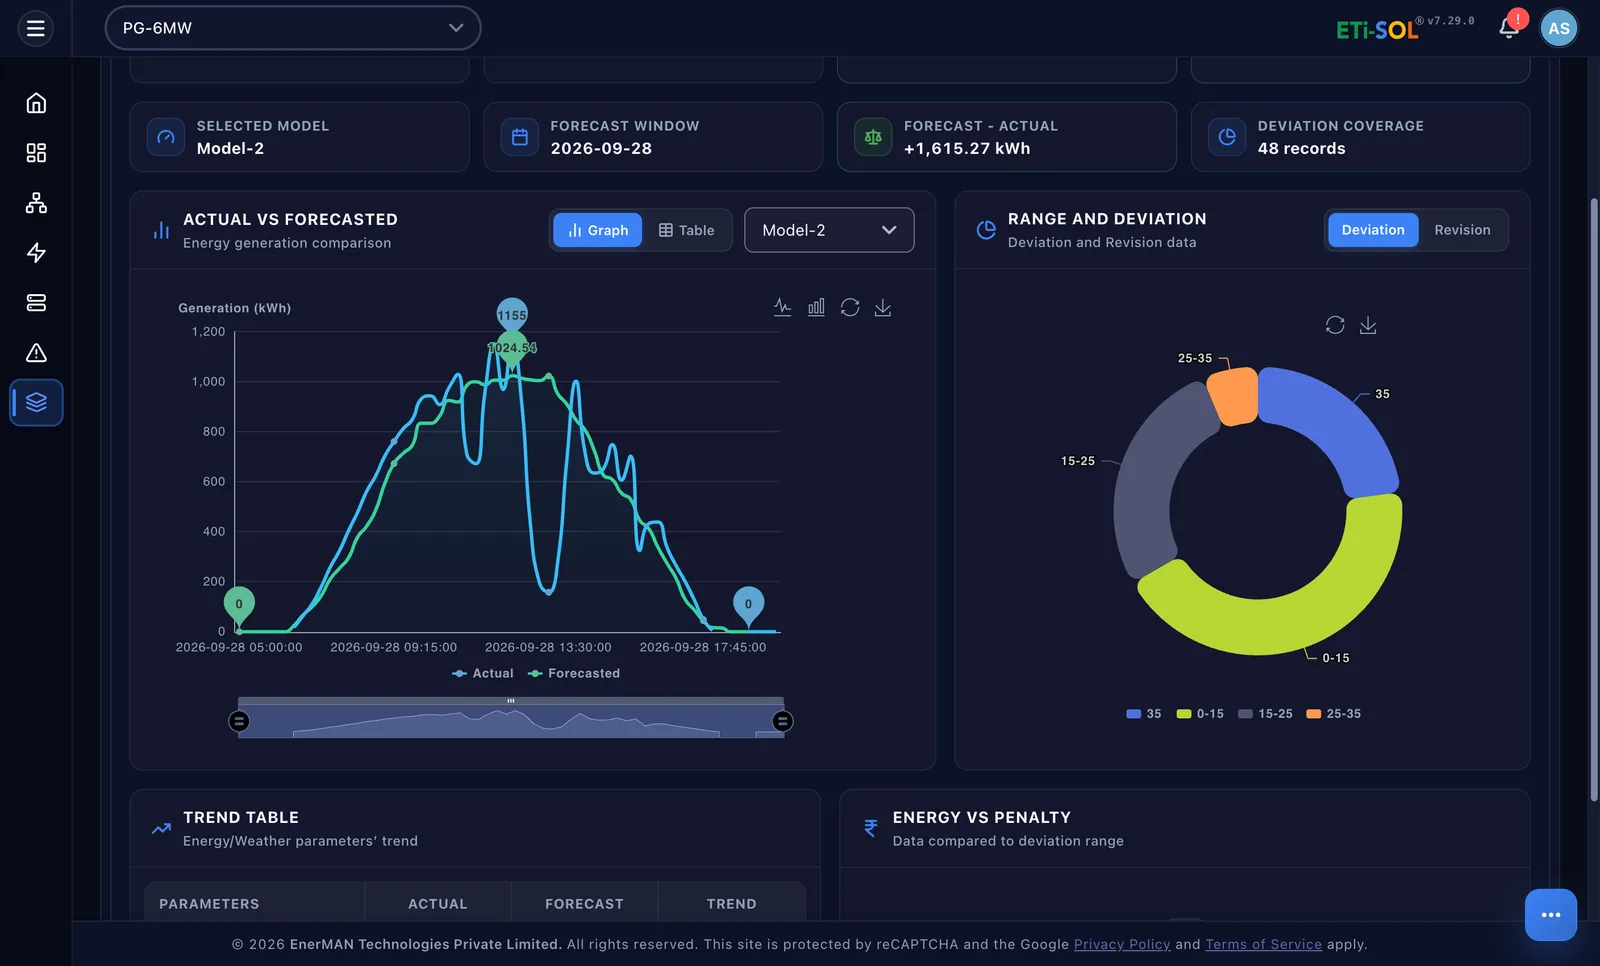Open notifications bell
Viewport: 1600px width, 966px height.
[x=1509, y=28]
